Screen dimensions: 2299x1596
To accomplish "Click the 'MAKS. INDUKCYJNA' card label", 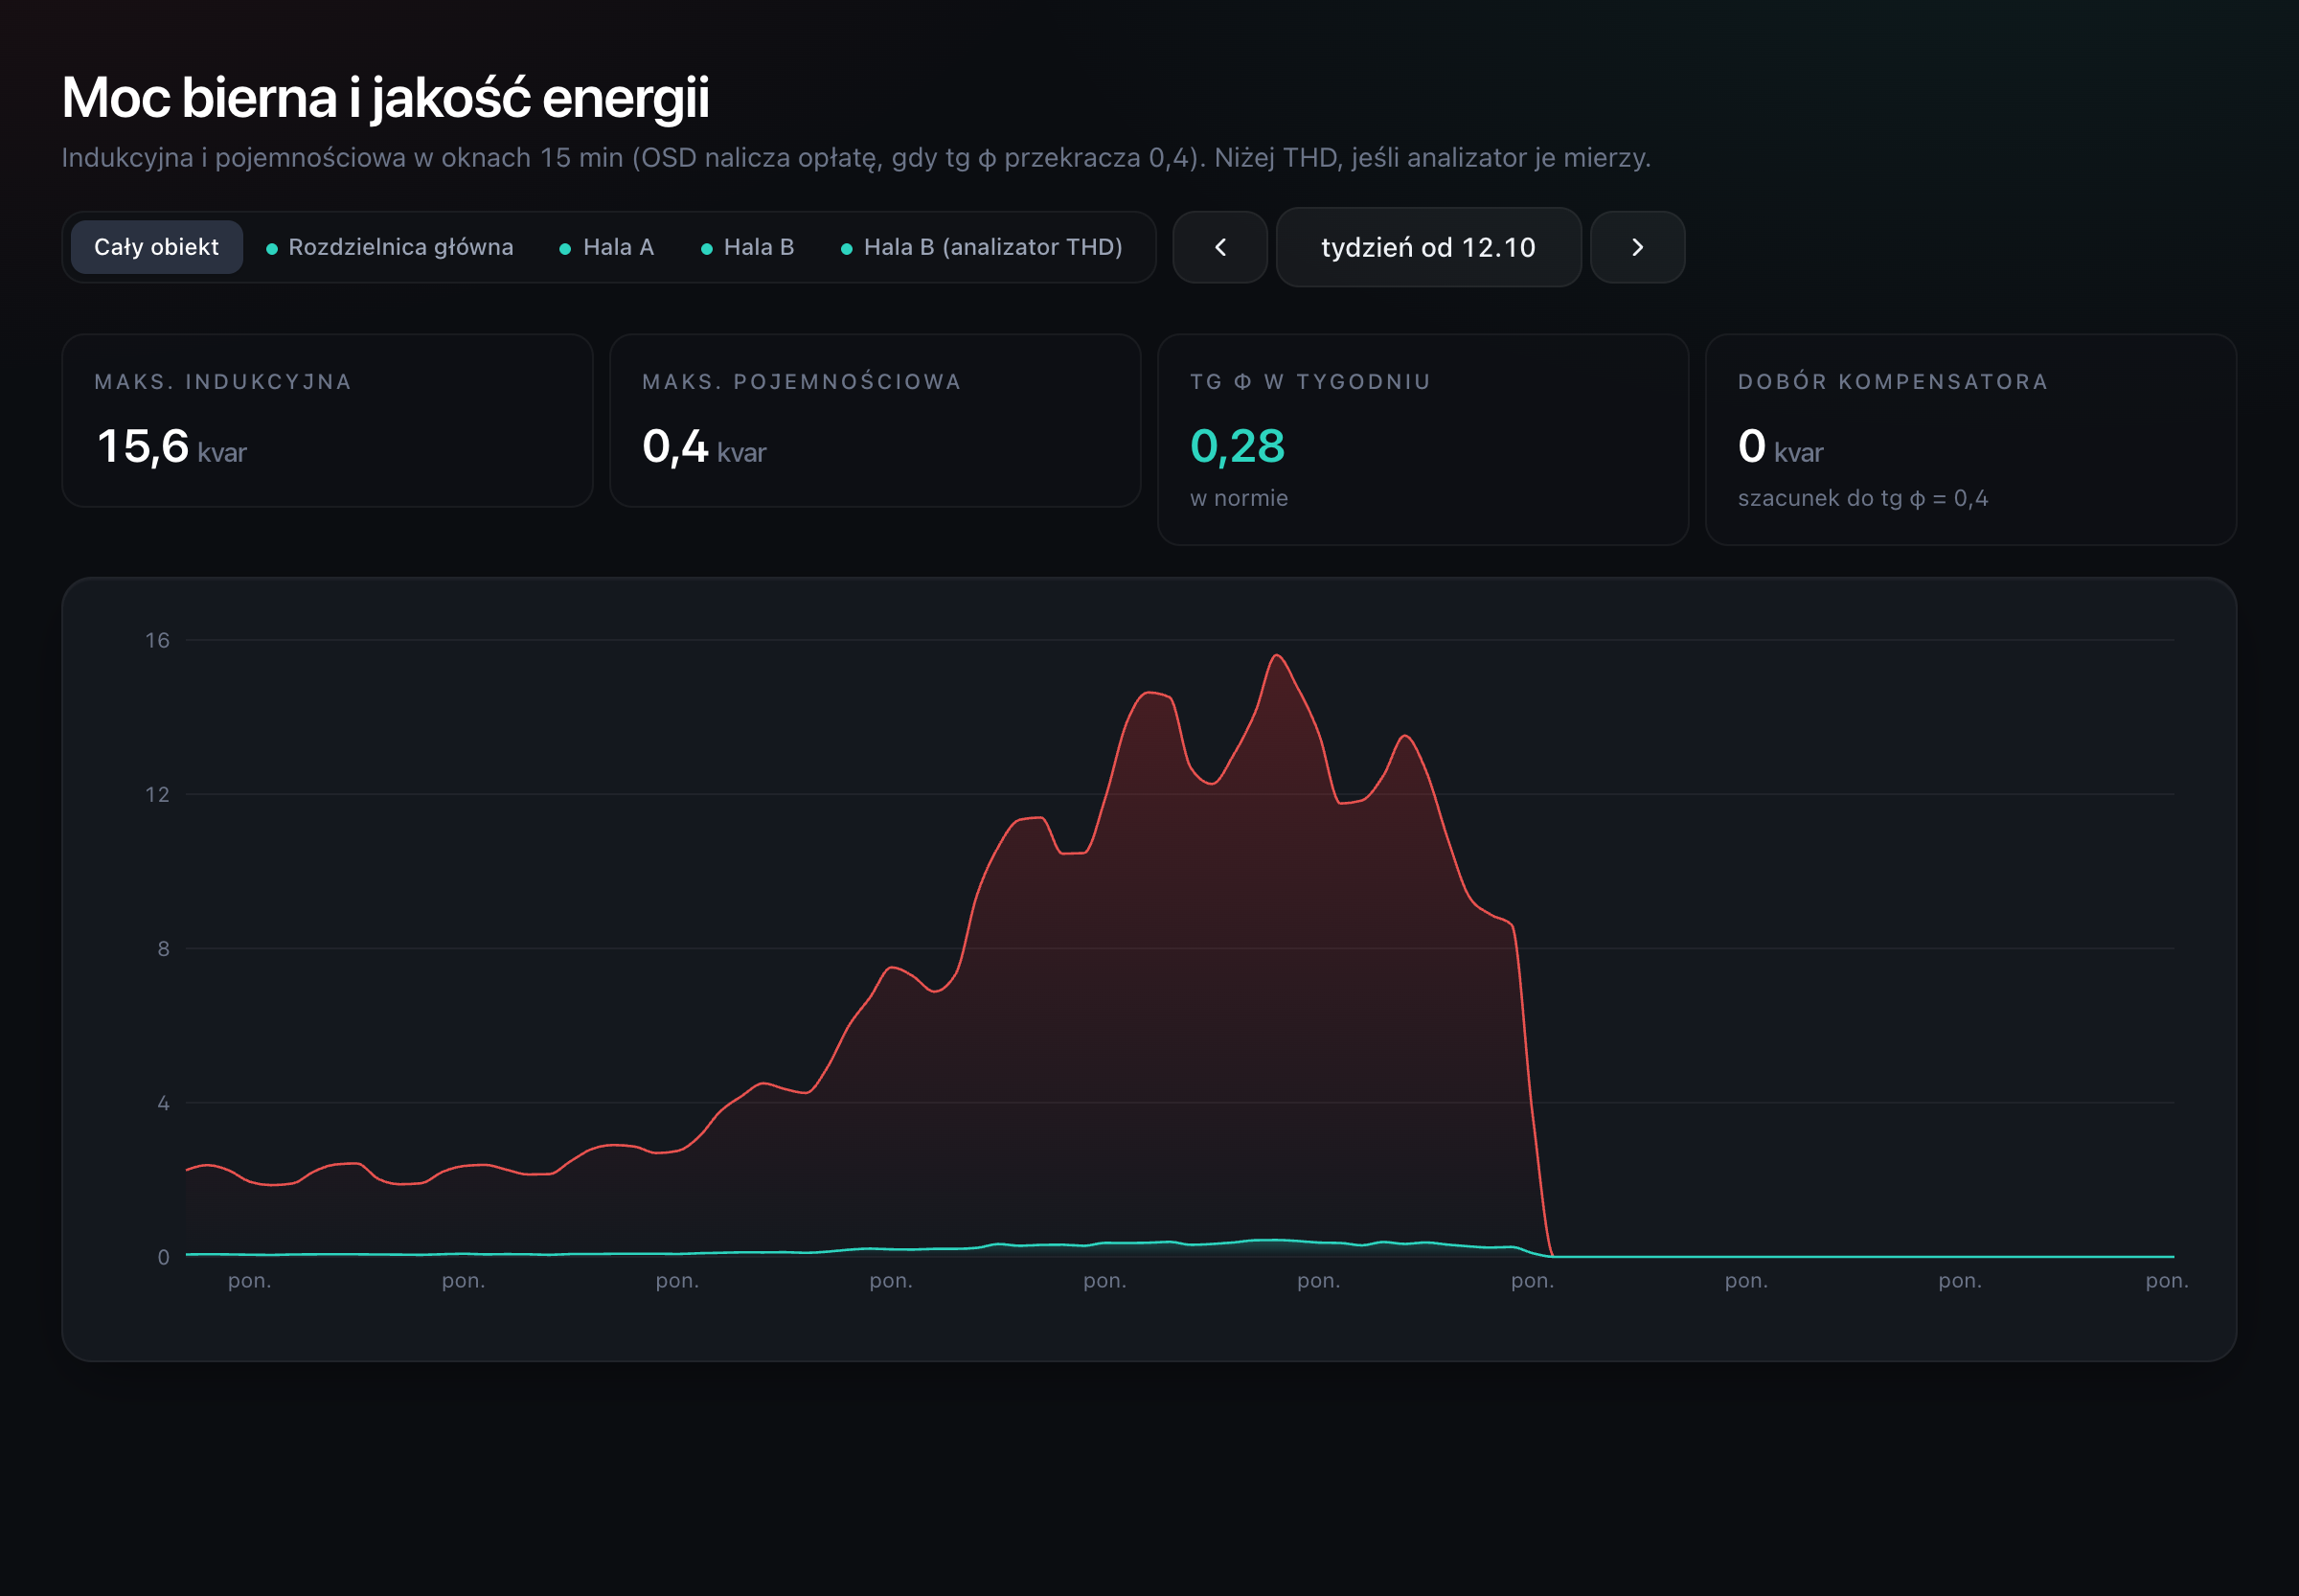I will pyautogui.click(x=223, y=382).
